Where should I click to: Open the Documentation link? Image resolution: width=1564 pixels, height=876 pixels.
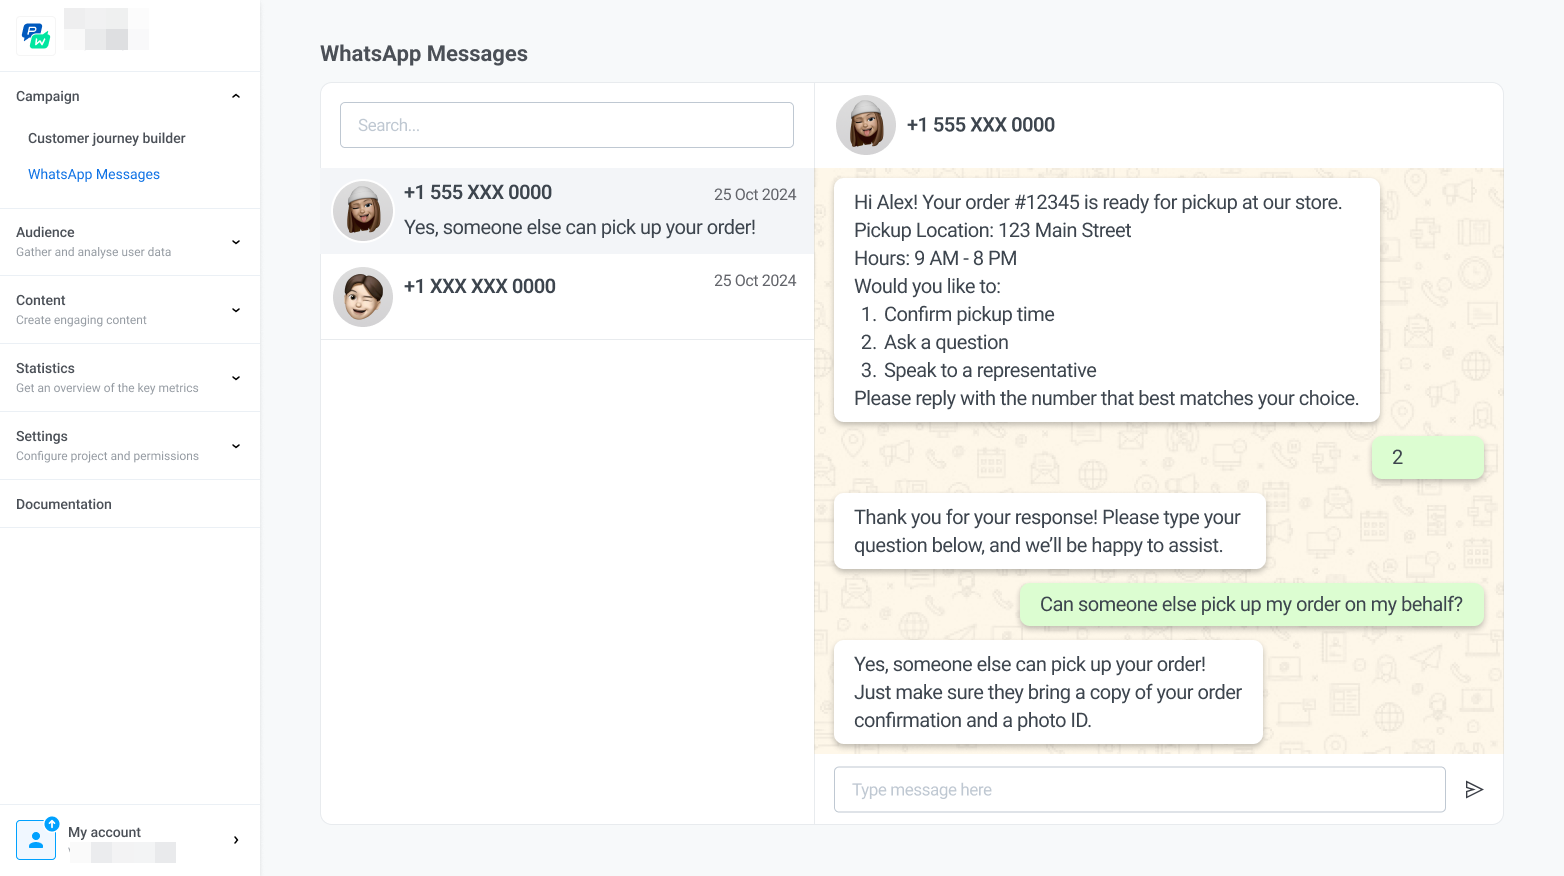coord(64,504)
